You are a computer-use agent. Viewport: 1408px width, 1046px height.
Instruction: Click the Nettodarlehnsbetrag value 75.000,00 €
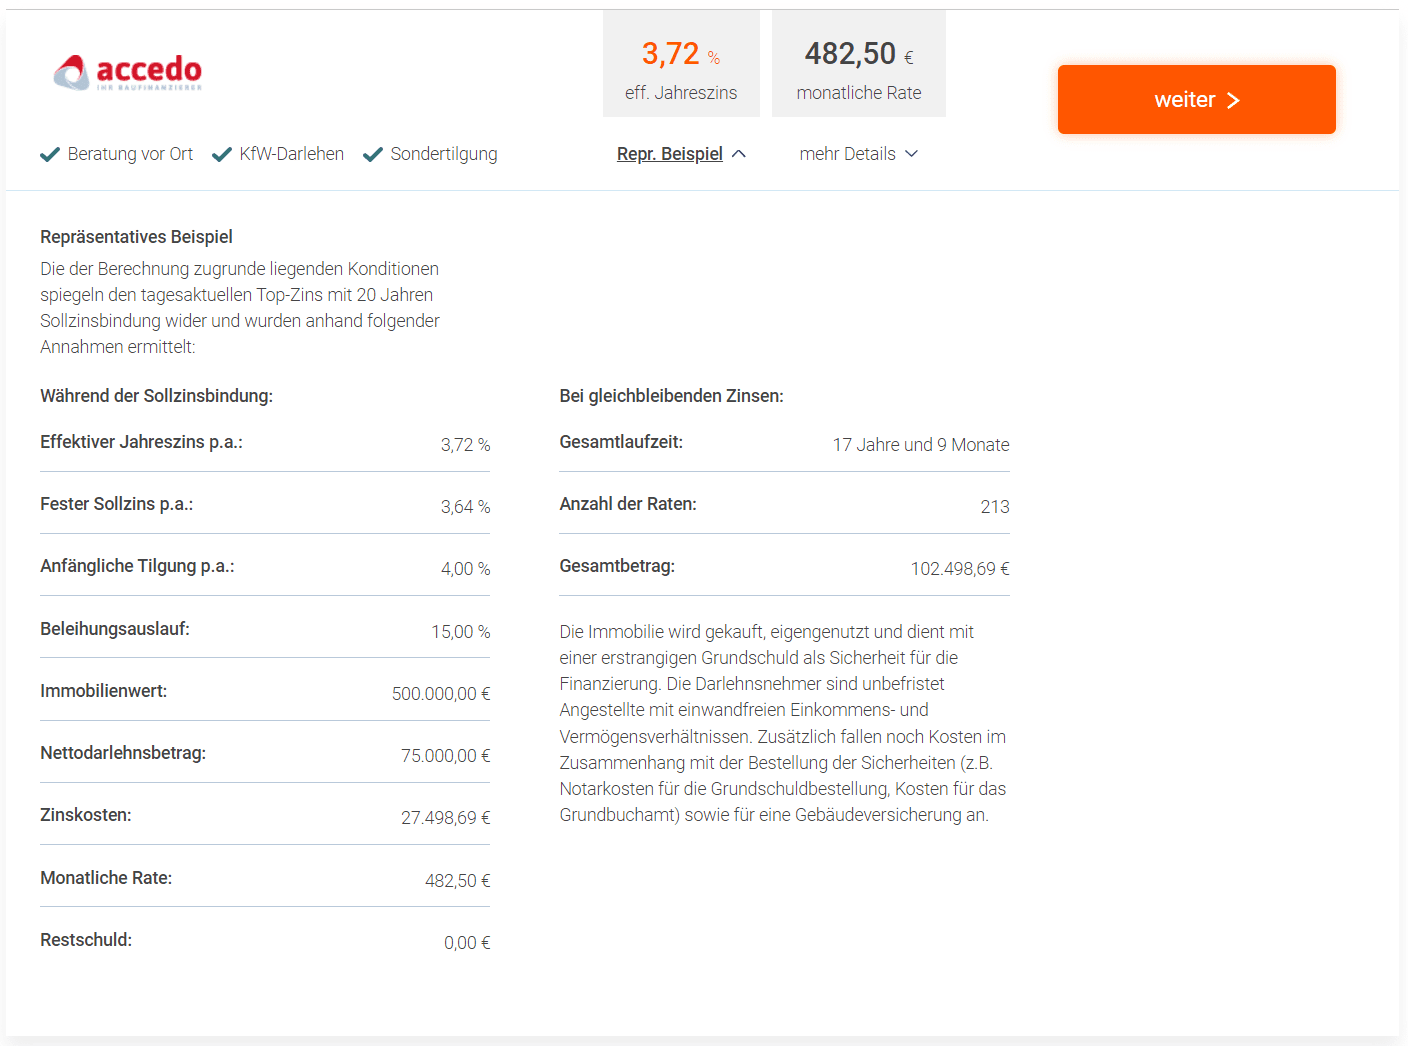click(446, 756)
